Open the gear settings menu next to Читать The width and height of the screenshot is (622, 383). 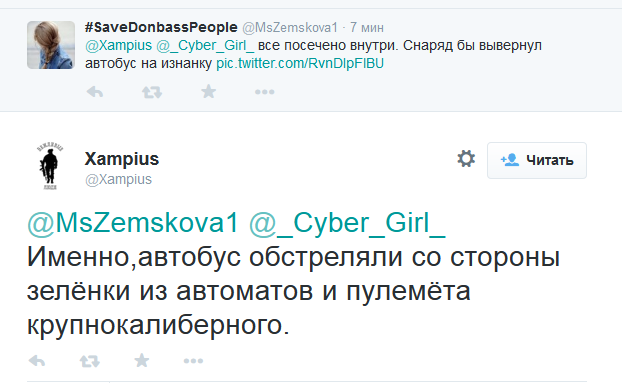(x=466, y=159)
